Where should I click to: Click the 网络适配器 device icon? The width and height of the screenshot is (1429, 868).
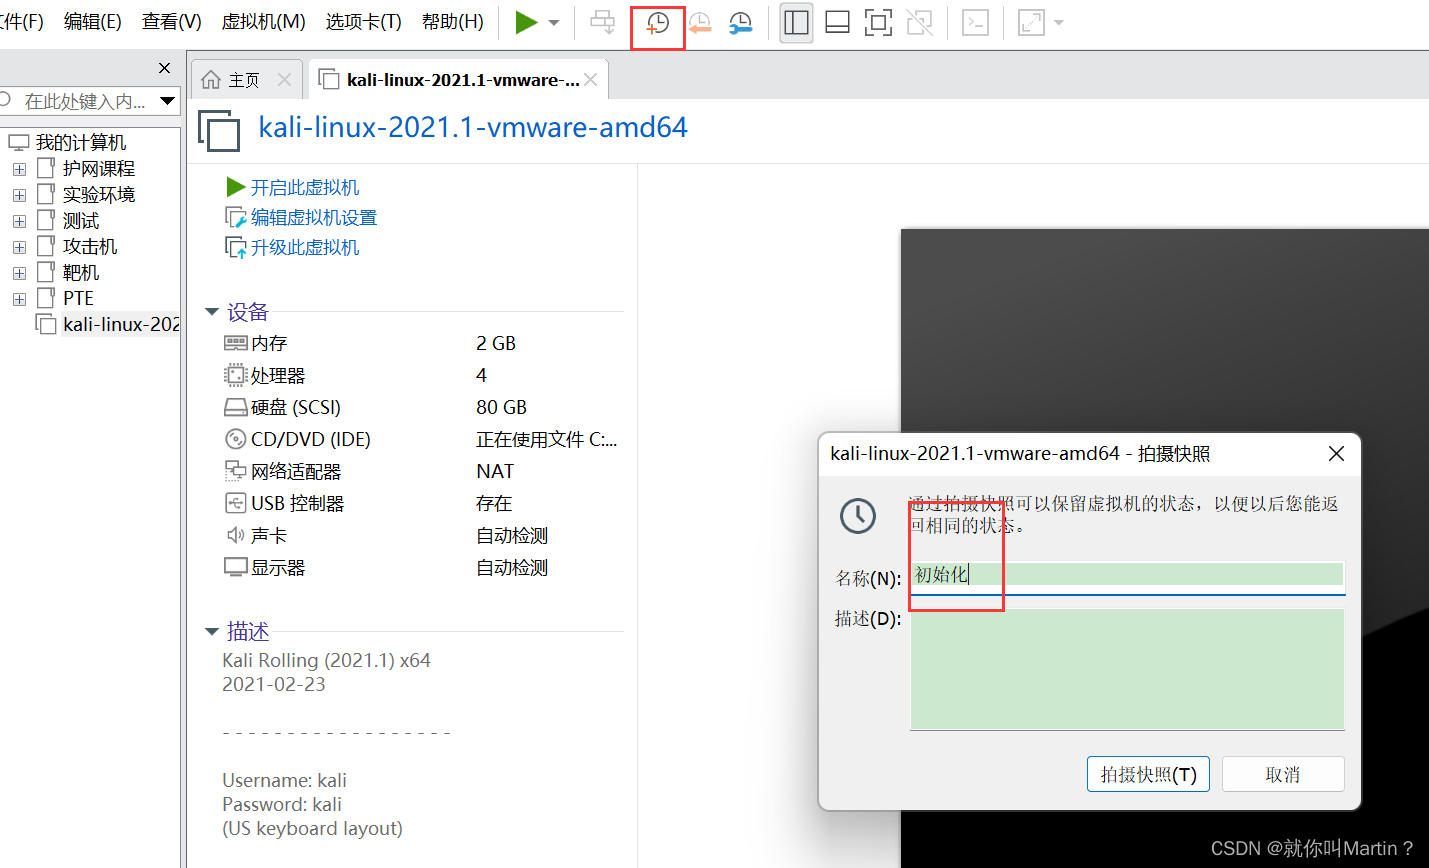(x=235, y=471)
